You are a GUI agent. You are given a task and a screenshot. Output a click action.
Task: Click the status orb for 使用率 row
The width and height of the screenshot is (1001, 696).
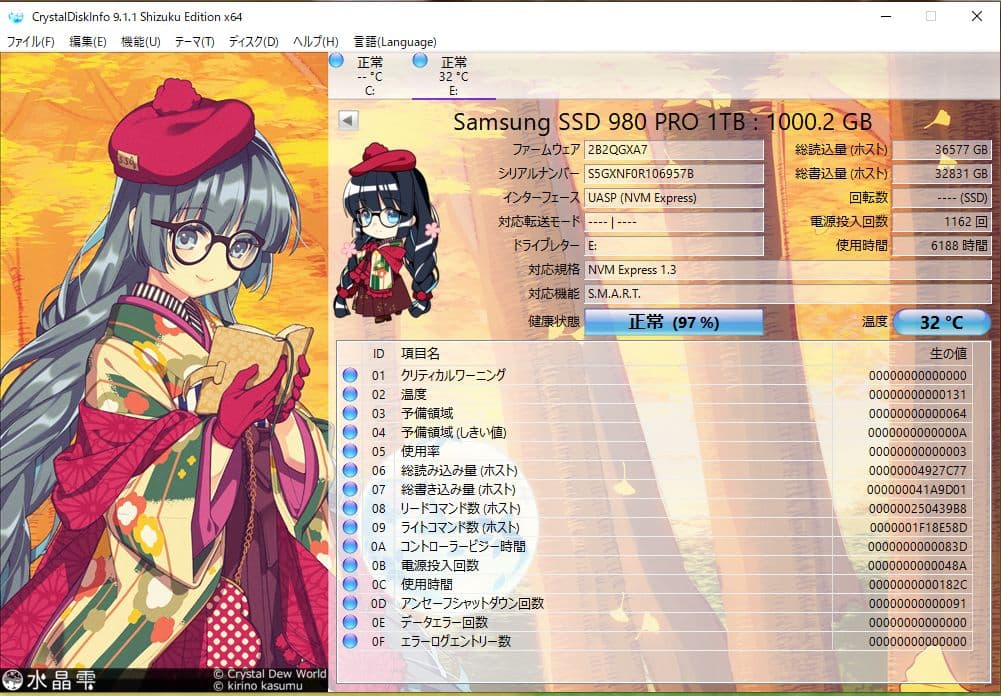click(x=350, y=451)
